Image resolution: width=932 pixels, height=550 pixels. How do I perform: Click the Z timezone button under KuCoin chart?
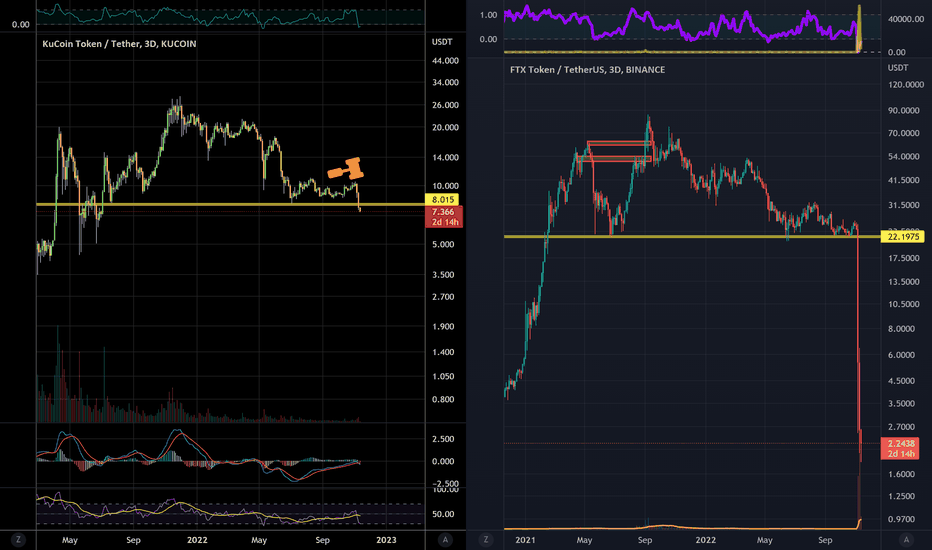pyautogui.click(x=18, y=540)
